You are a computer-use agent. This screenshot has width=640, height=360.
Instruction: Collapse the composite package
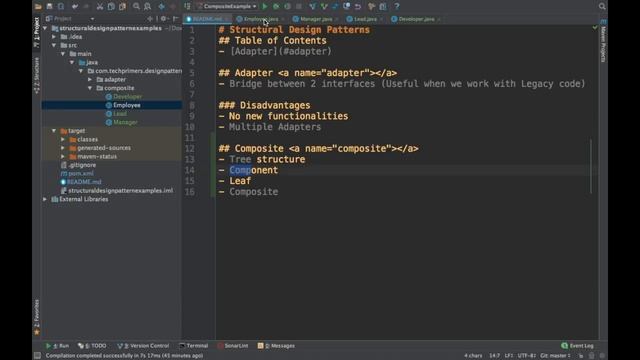click(x=90, y=88)
